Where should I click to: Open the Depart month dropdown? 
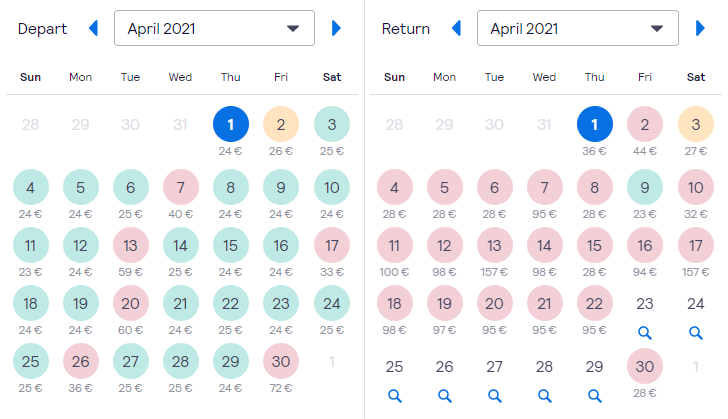pyautogui.click(x=214, y=28)
